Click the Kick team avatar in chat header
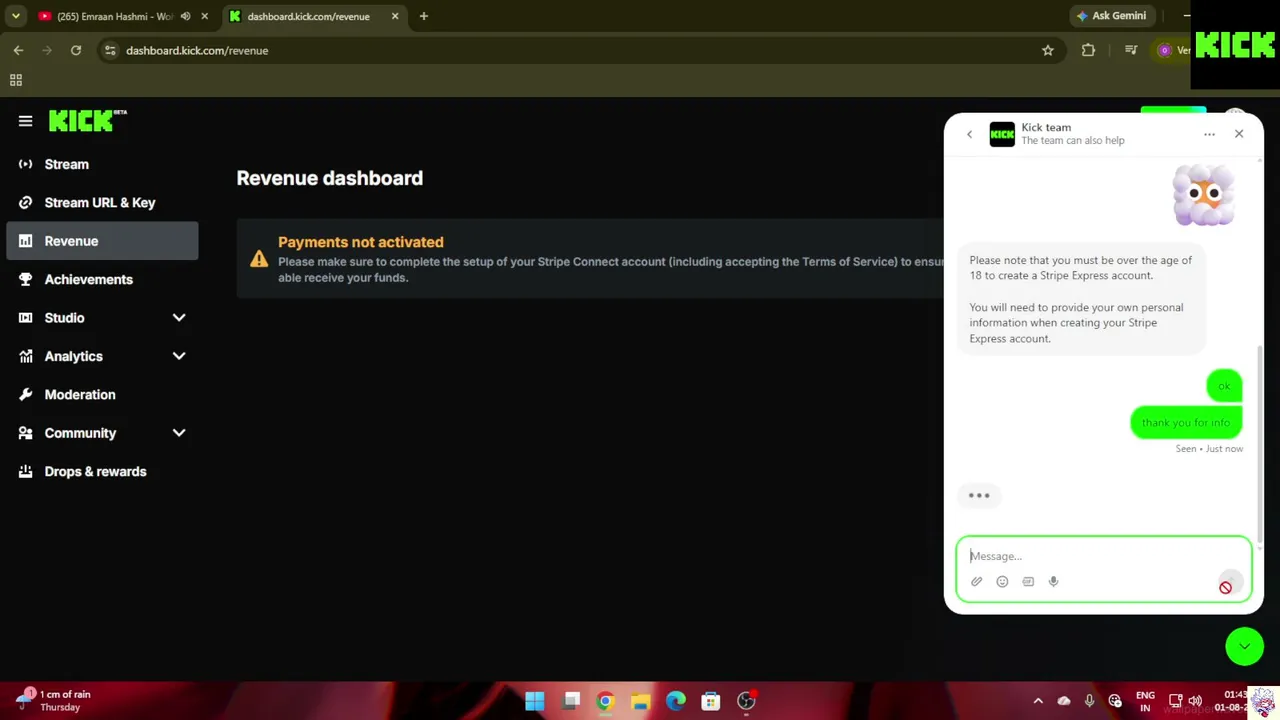The width and height of the screenshot is (1280, 720). click(x=1002, y=134)
